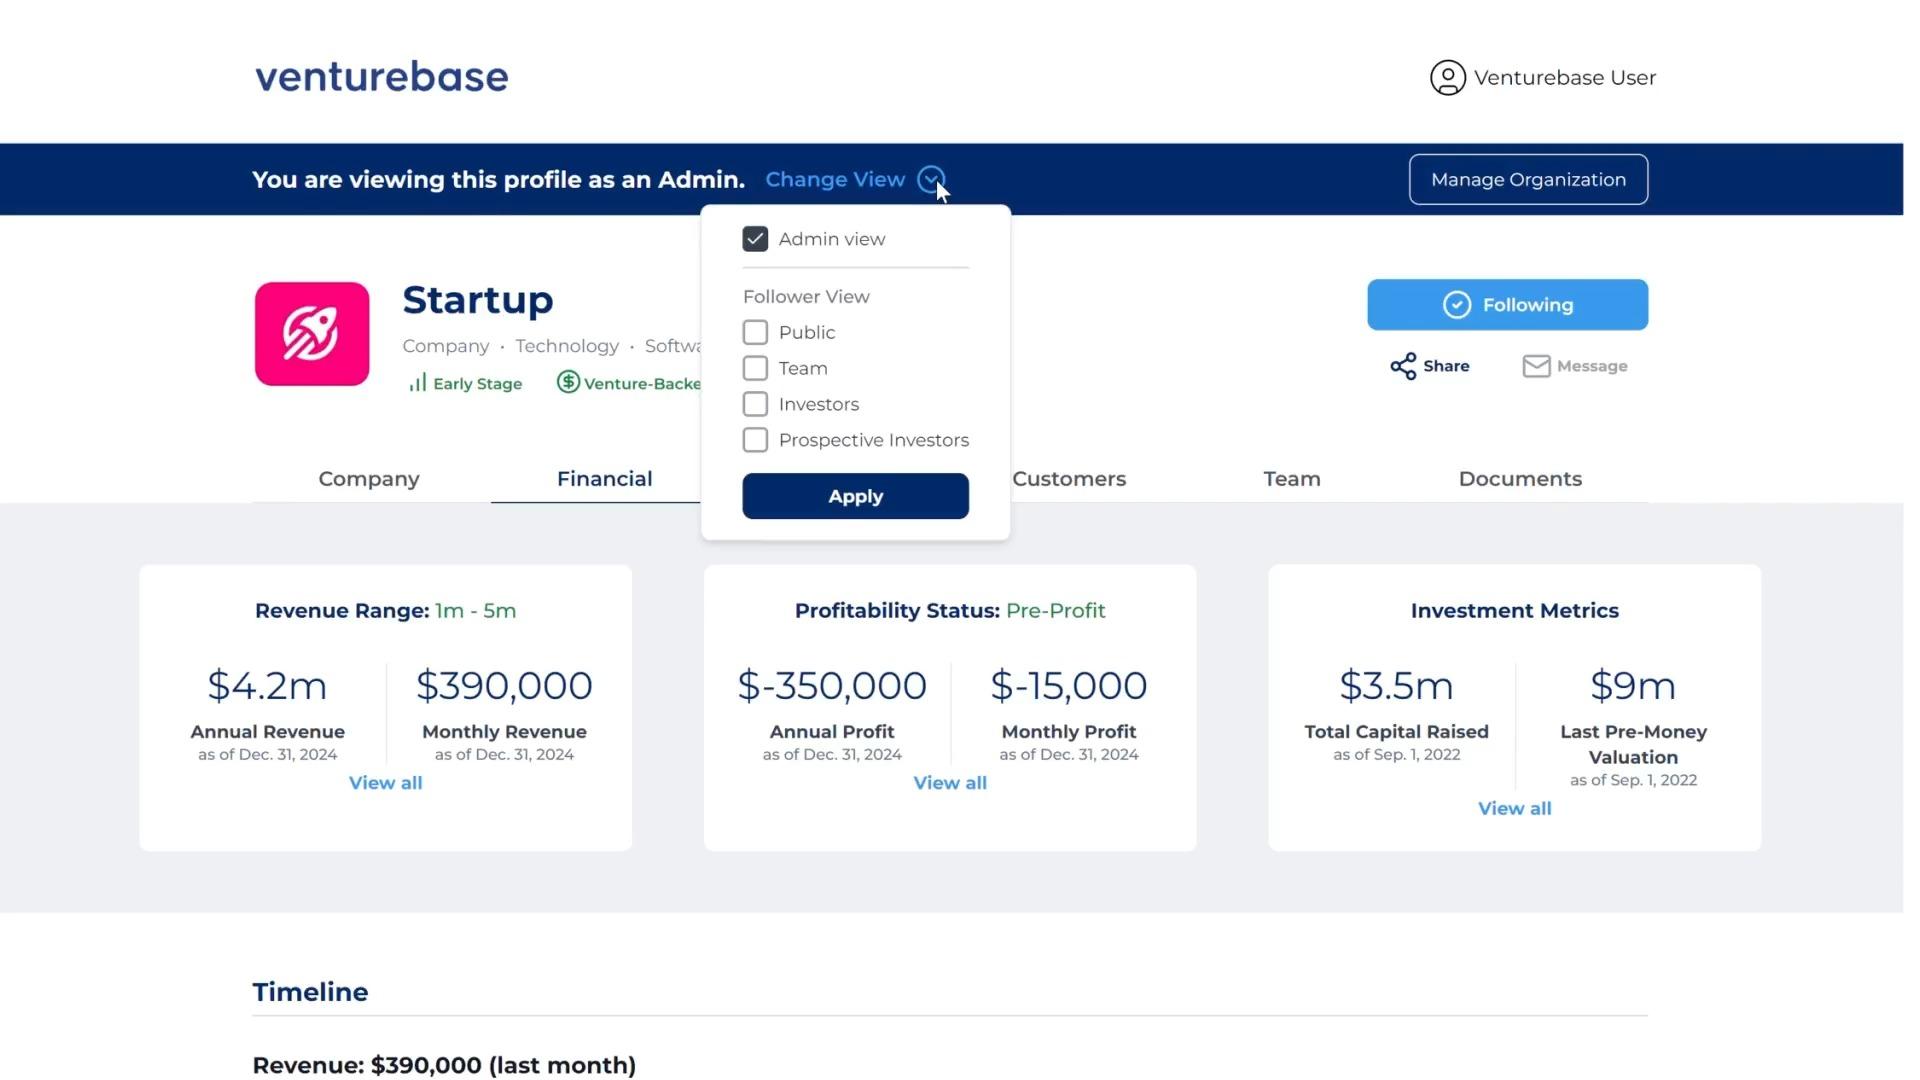Click the checkmark icon in Following button

(x=1457, y=305)
